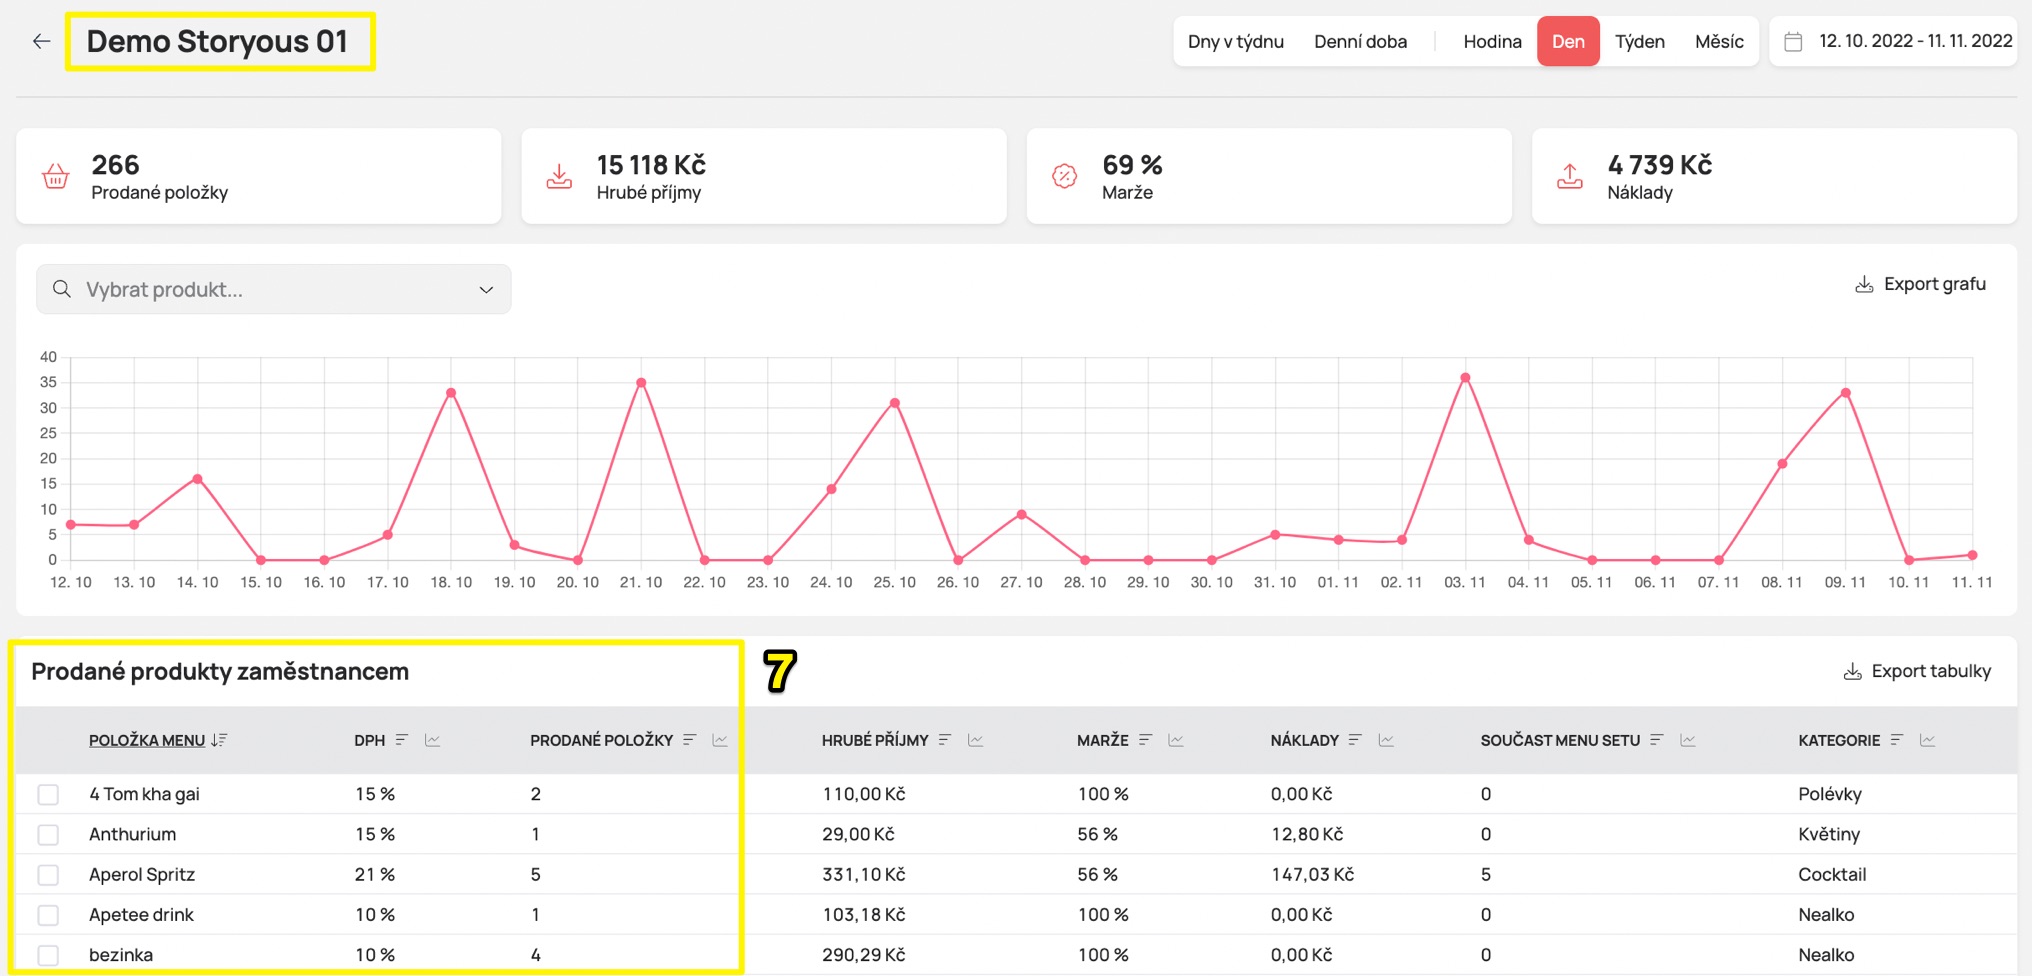Click Export grafu button
This screenshot has height=976, width=2032.
(1921, 285)
